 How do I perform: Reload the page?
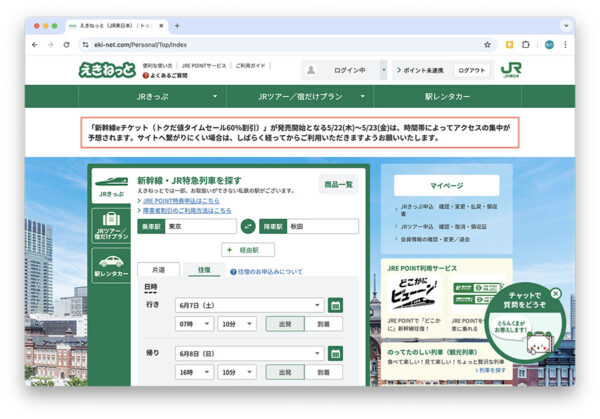click(x=67, y=45)
